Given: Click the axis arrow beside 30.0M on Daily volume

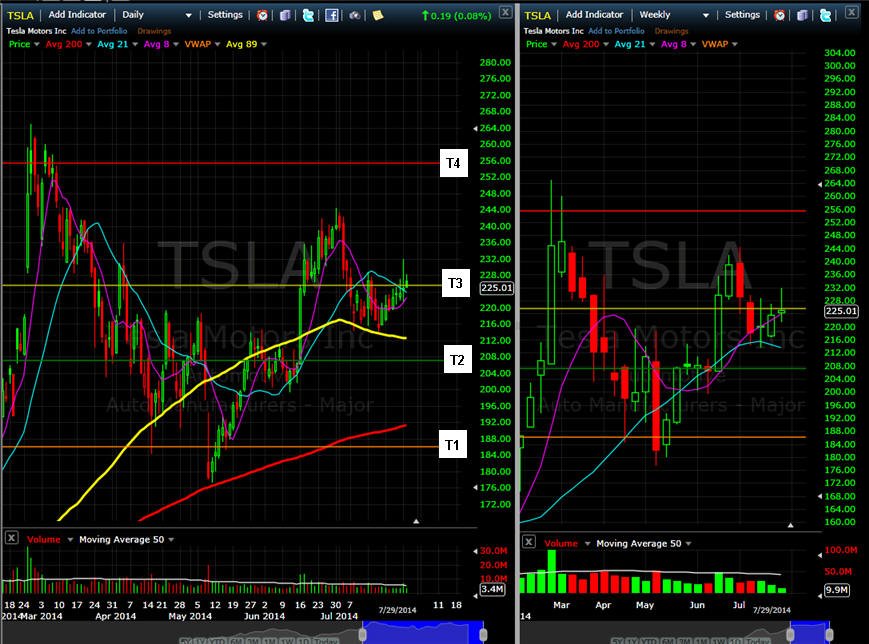Looking at the screenshot, I should 475,551.
